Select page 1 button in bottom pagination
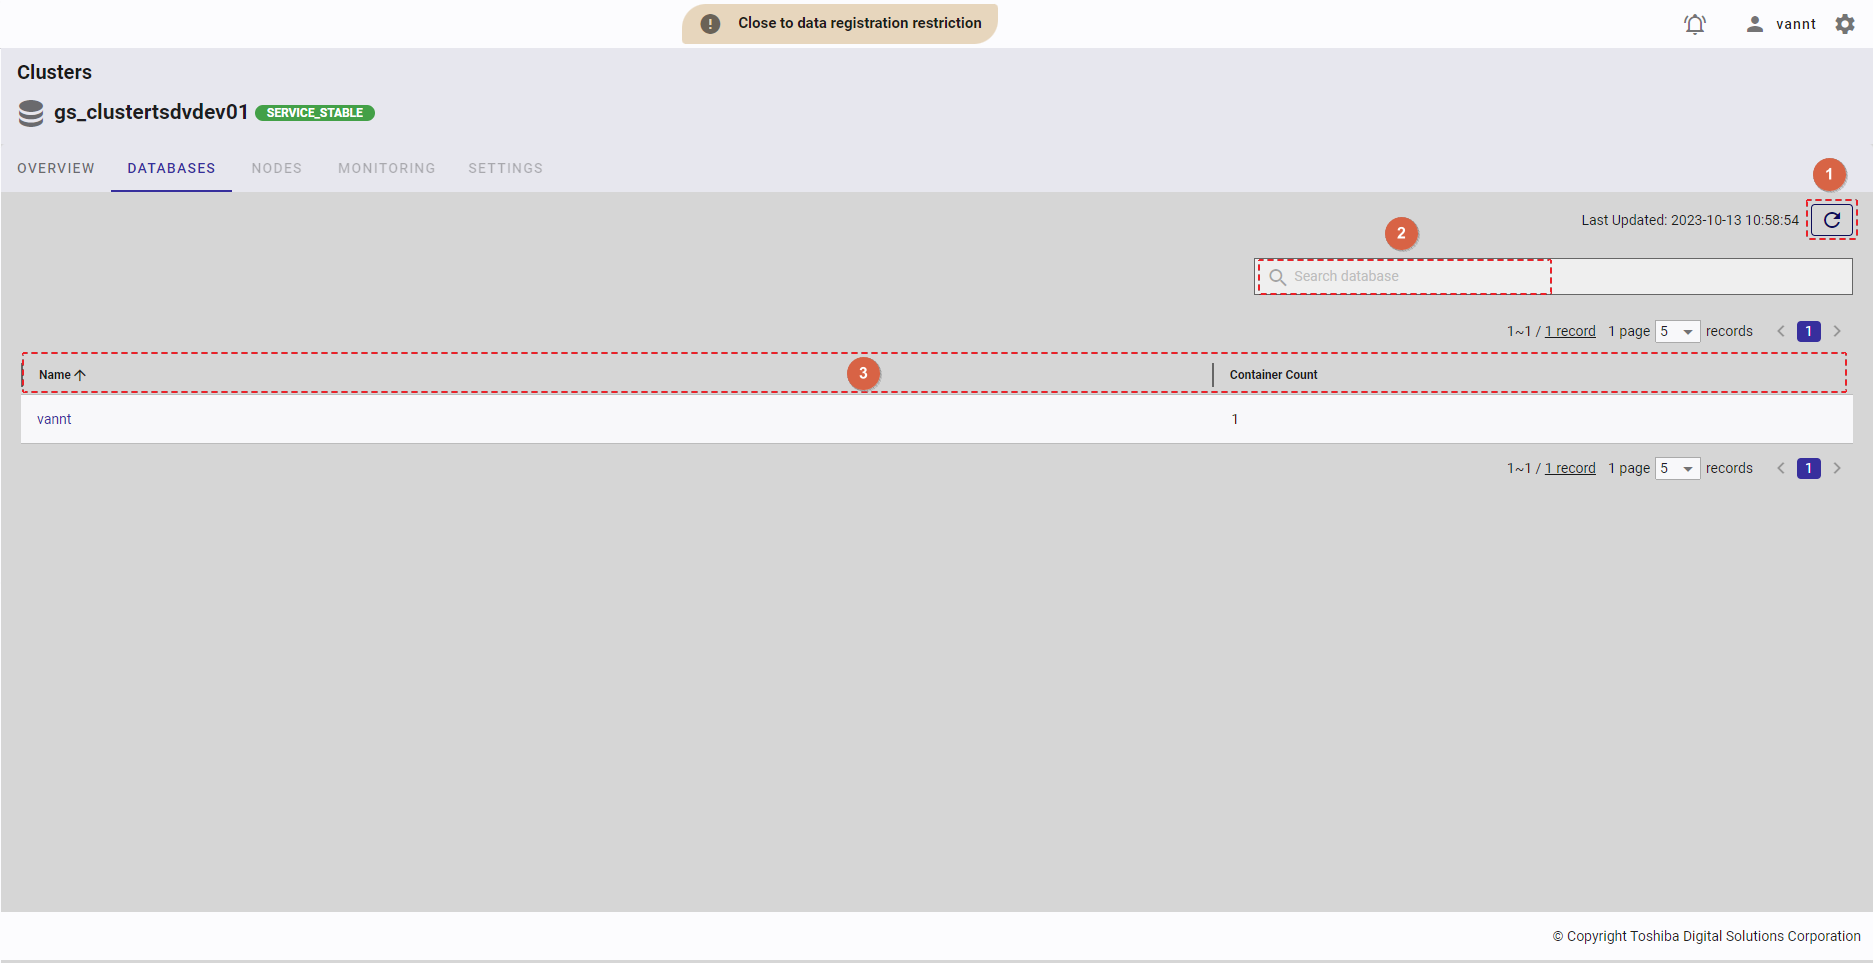 click(x=1808, y=468)
